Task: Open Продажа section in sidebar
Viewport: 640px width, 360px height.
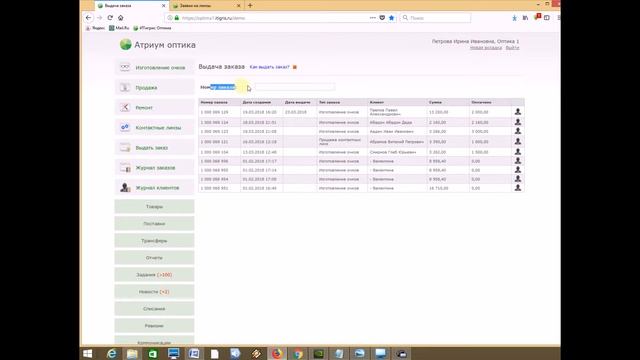Action: pyautogui.click(x=155, y=87)
